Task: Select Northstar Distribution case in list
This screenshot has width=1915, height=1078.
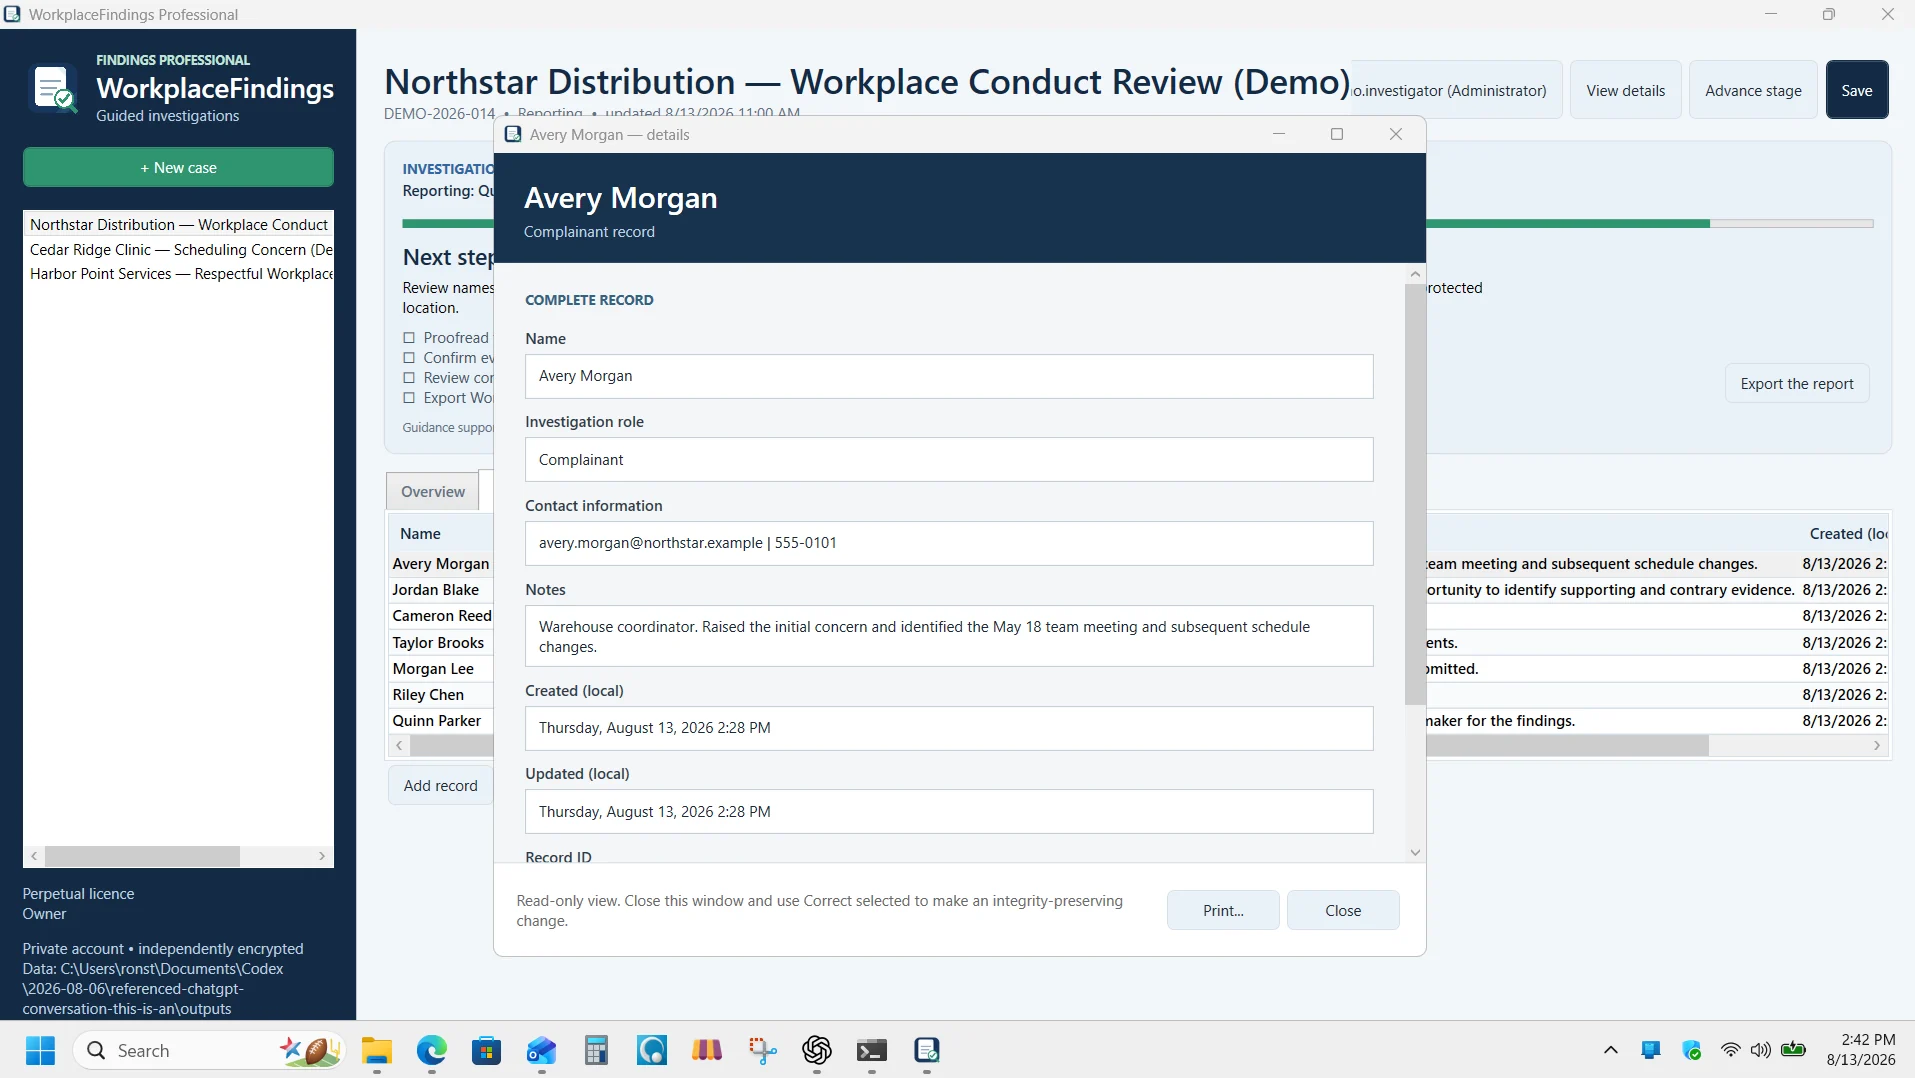Action: [x=179, y=225]
